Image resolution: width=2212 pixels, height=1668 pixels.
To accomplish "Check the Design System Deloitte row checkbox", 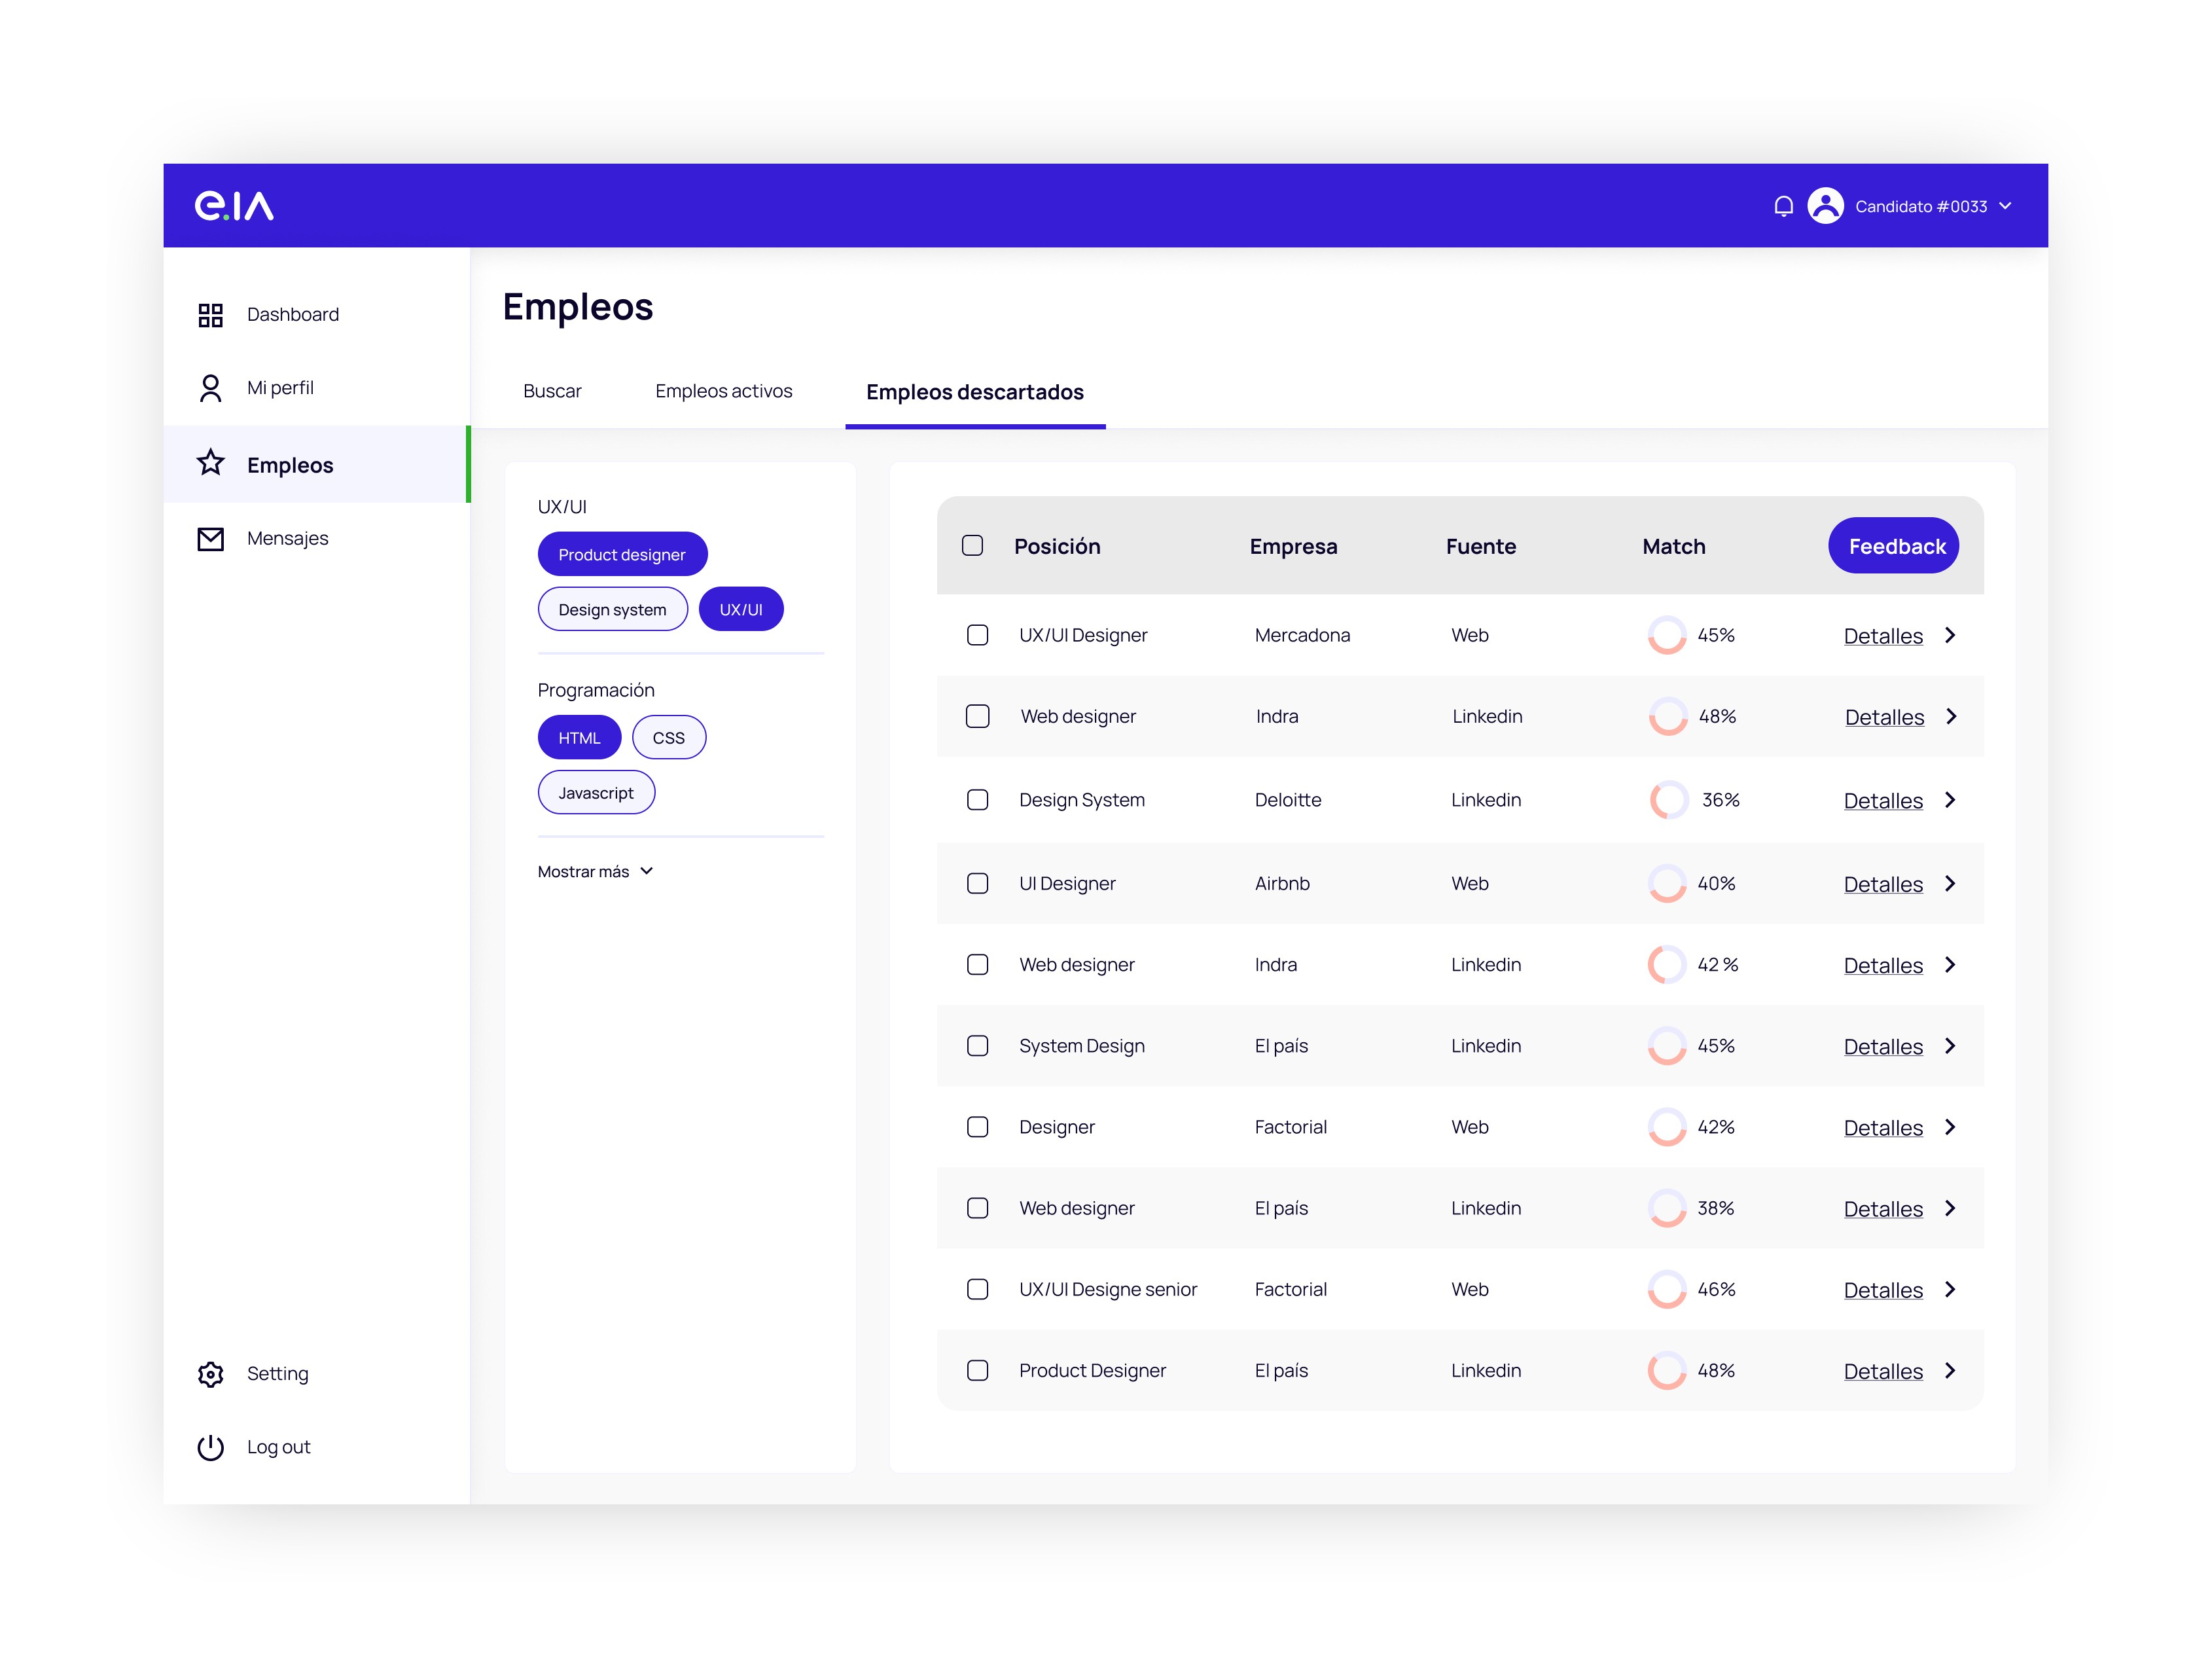I will (x=977, y=800).
